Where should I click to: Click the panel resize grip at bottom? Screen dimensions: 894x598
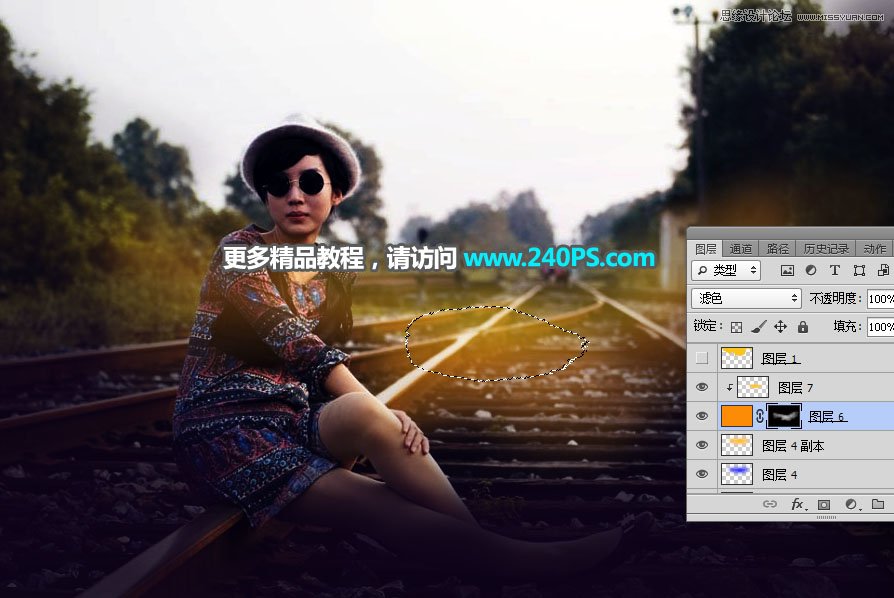tap(826, 518)
